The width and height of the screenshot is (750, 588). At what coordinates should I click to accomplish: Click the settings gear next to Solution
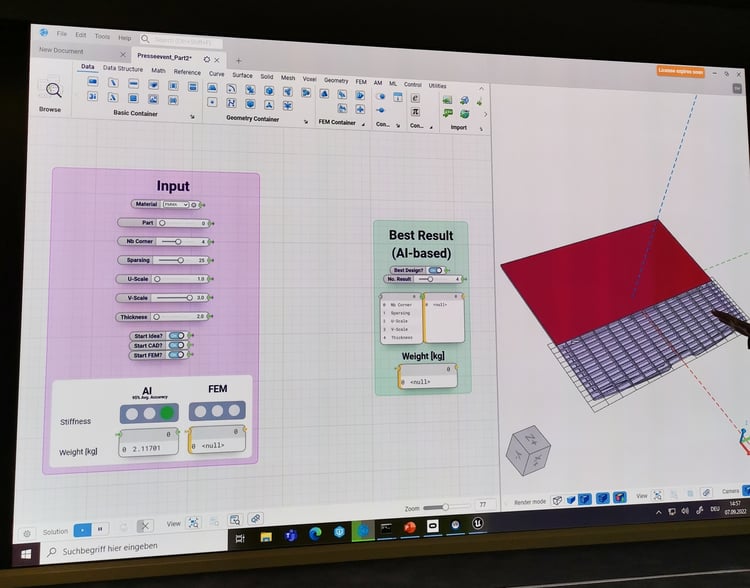pyautogui.click(x=27, y=532)
